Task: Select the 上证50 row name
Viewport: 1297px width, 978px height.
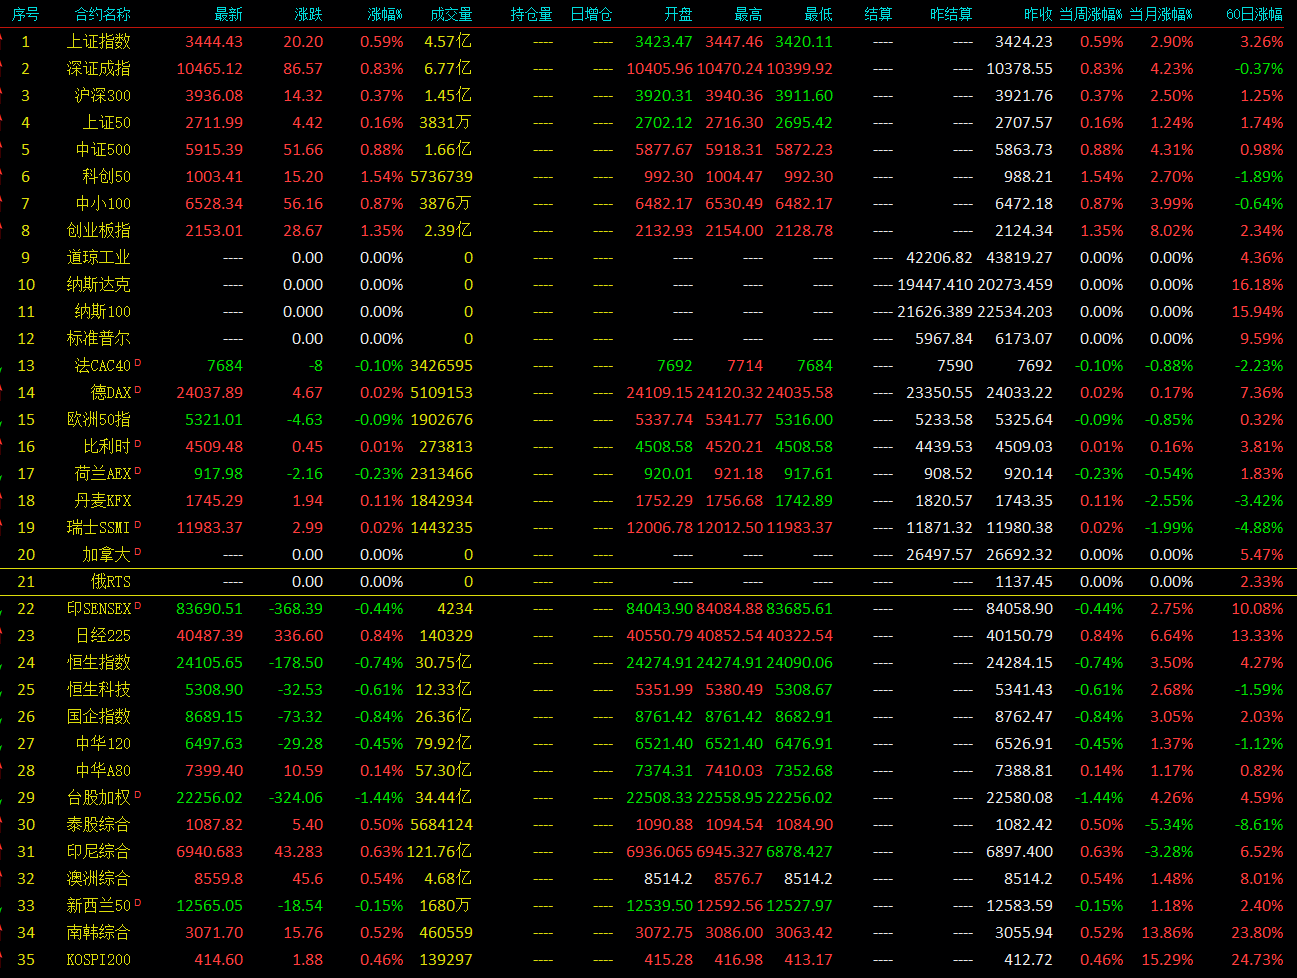Action: coord(106,123)
